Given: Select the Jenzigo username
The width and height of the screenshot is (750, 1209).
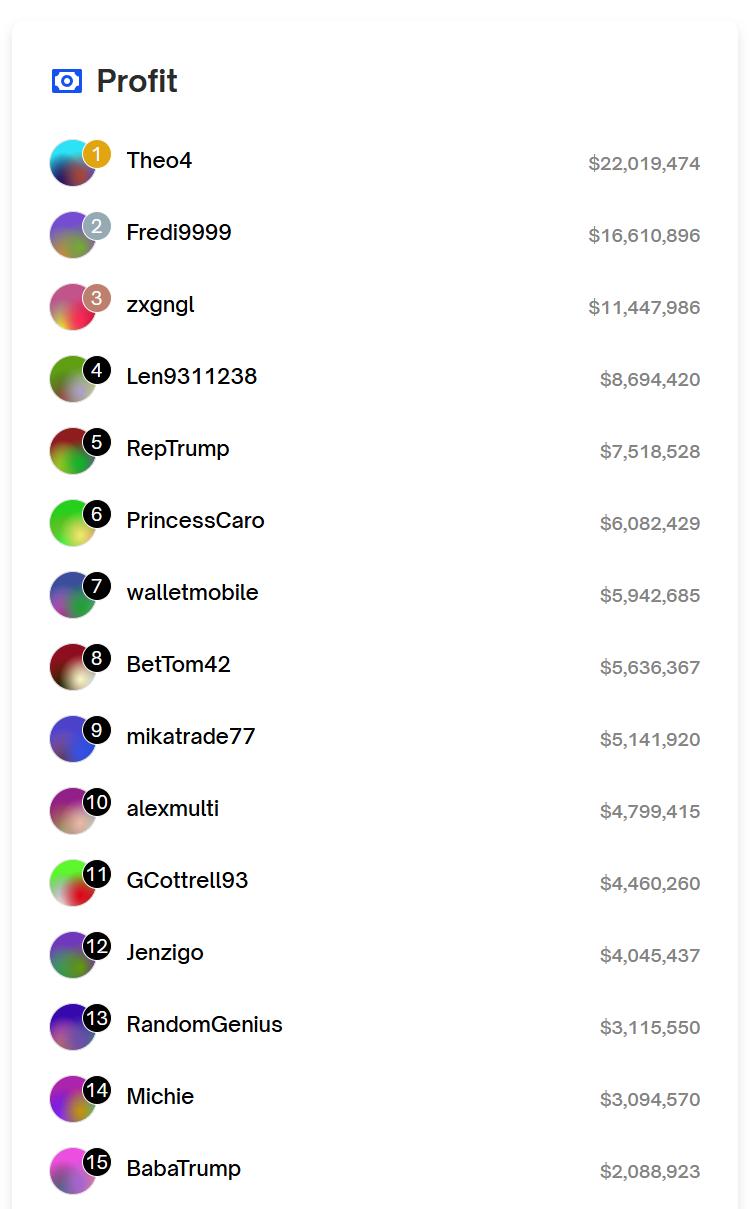Looking at the screenshot, I should [x=164, y=952].
